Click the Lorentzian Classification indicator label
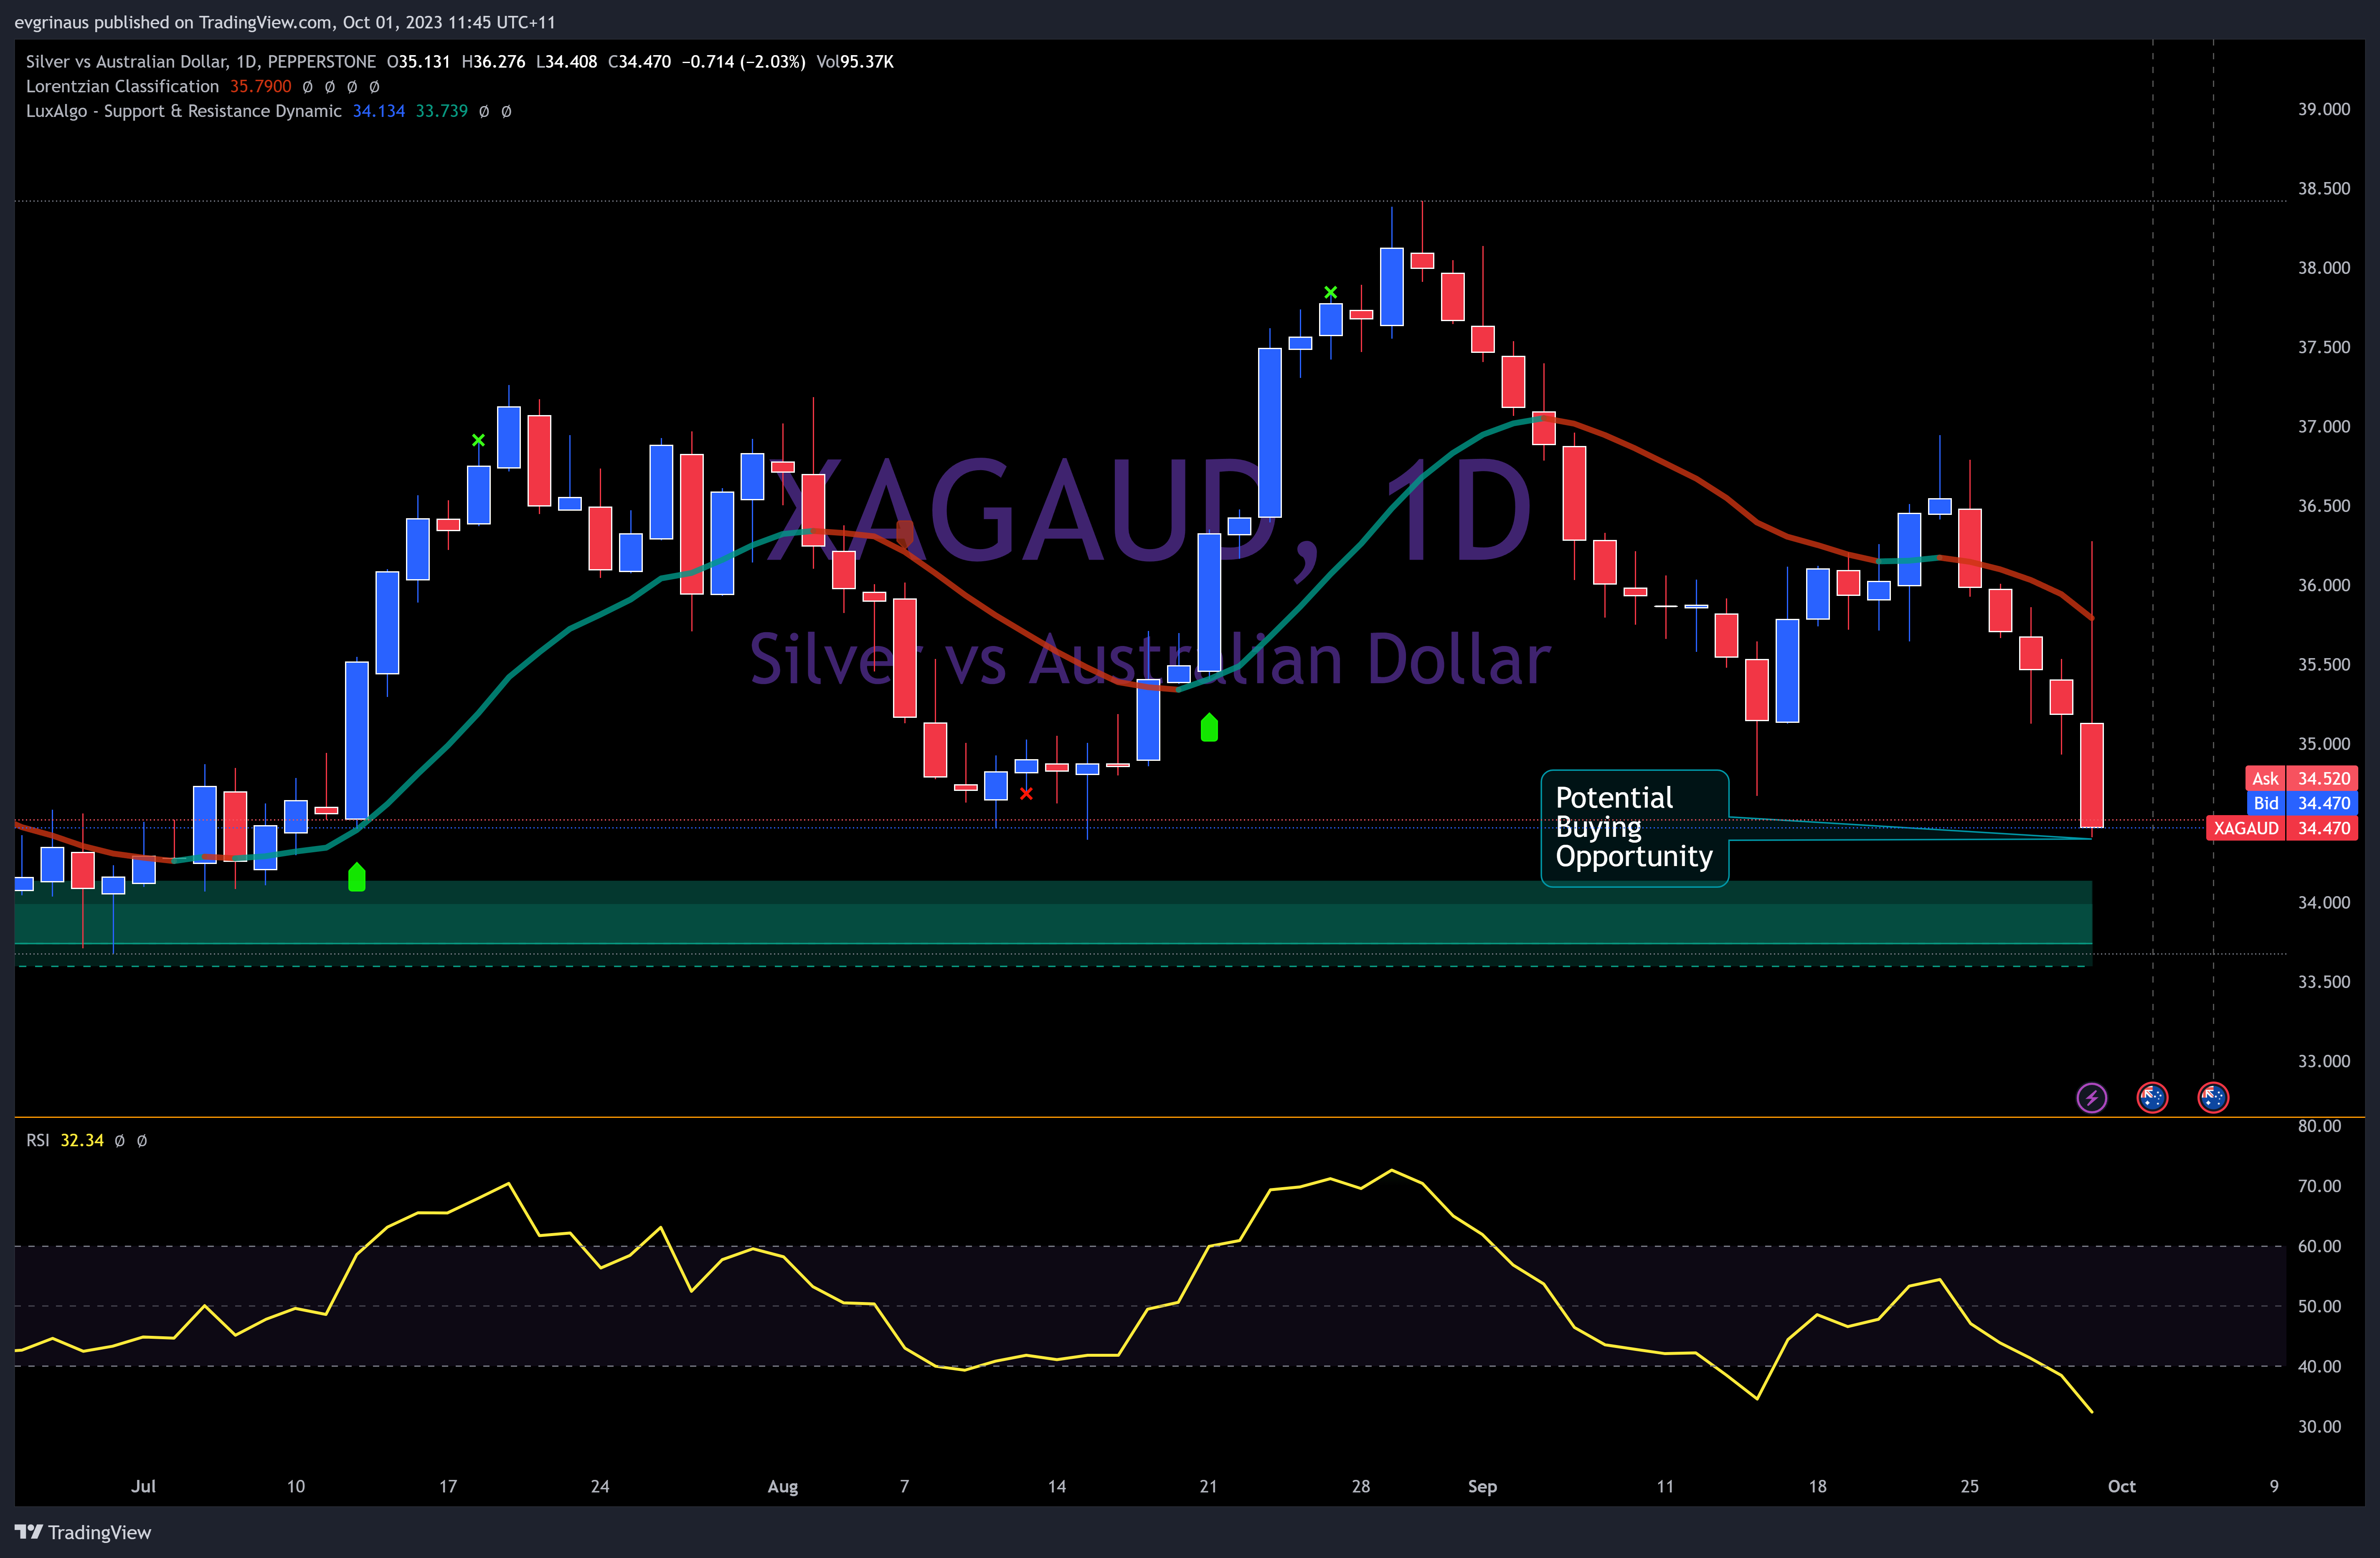The width and height of the screenshot is (2380, 1558). [122, 86]
